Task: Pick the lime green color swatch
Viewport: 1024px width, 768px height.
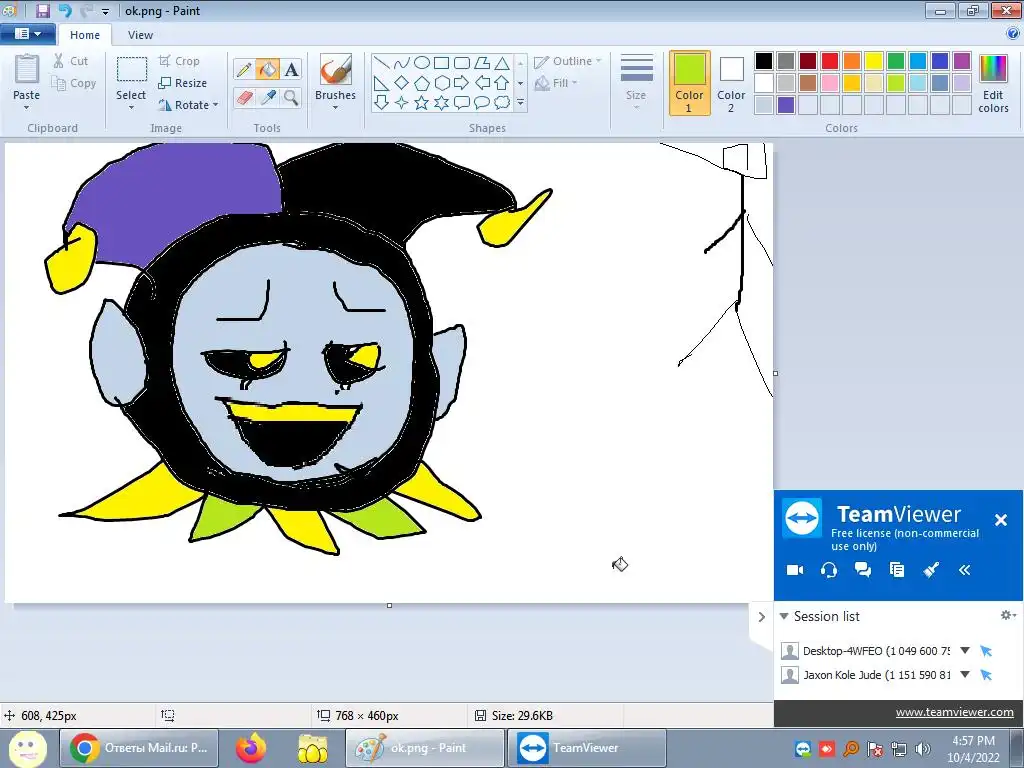Action: (895, 83)
